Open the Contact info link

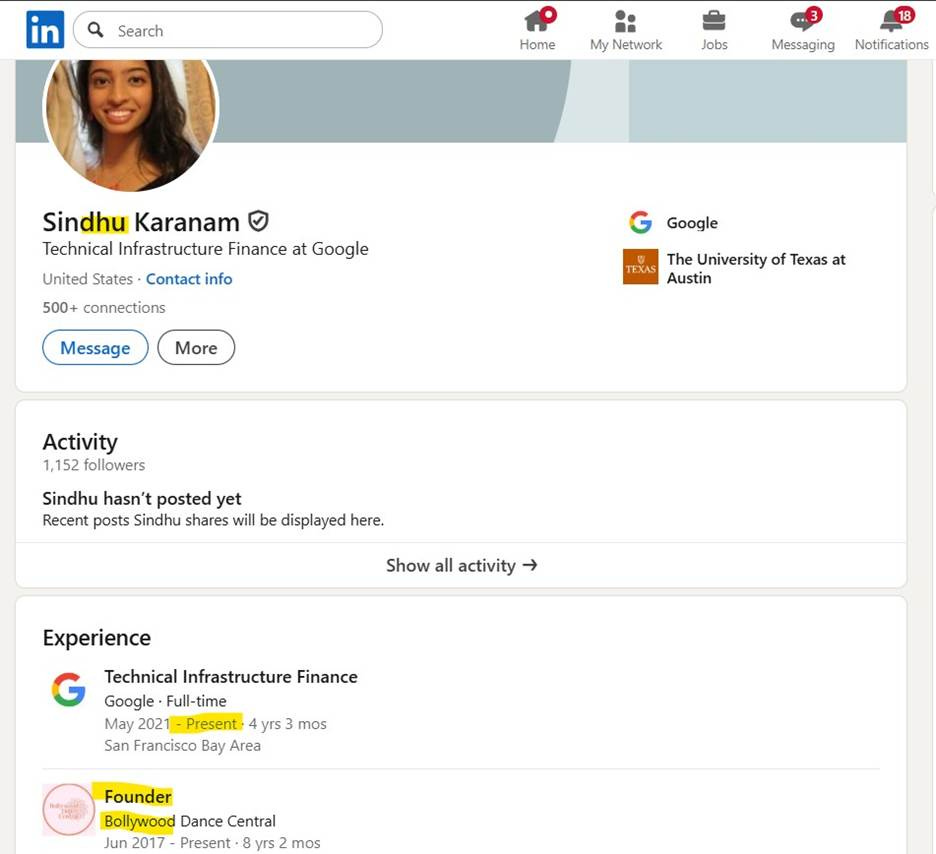189,279
